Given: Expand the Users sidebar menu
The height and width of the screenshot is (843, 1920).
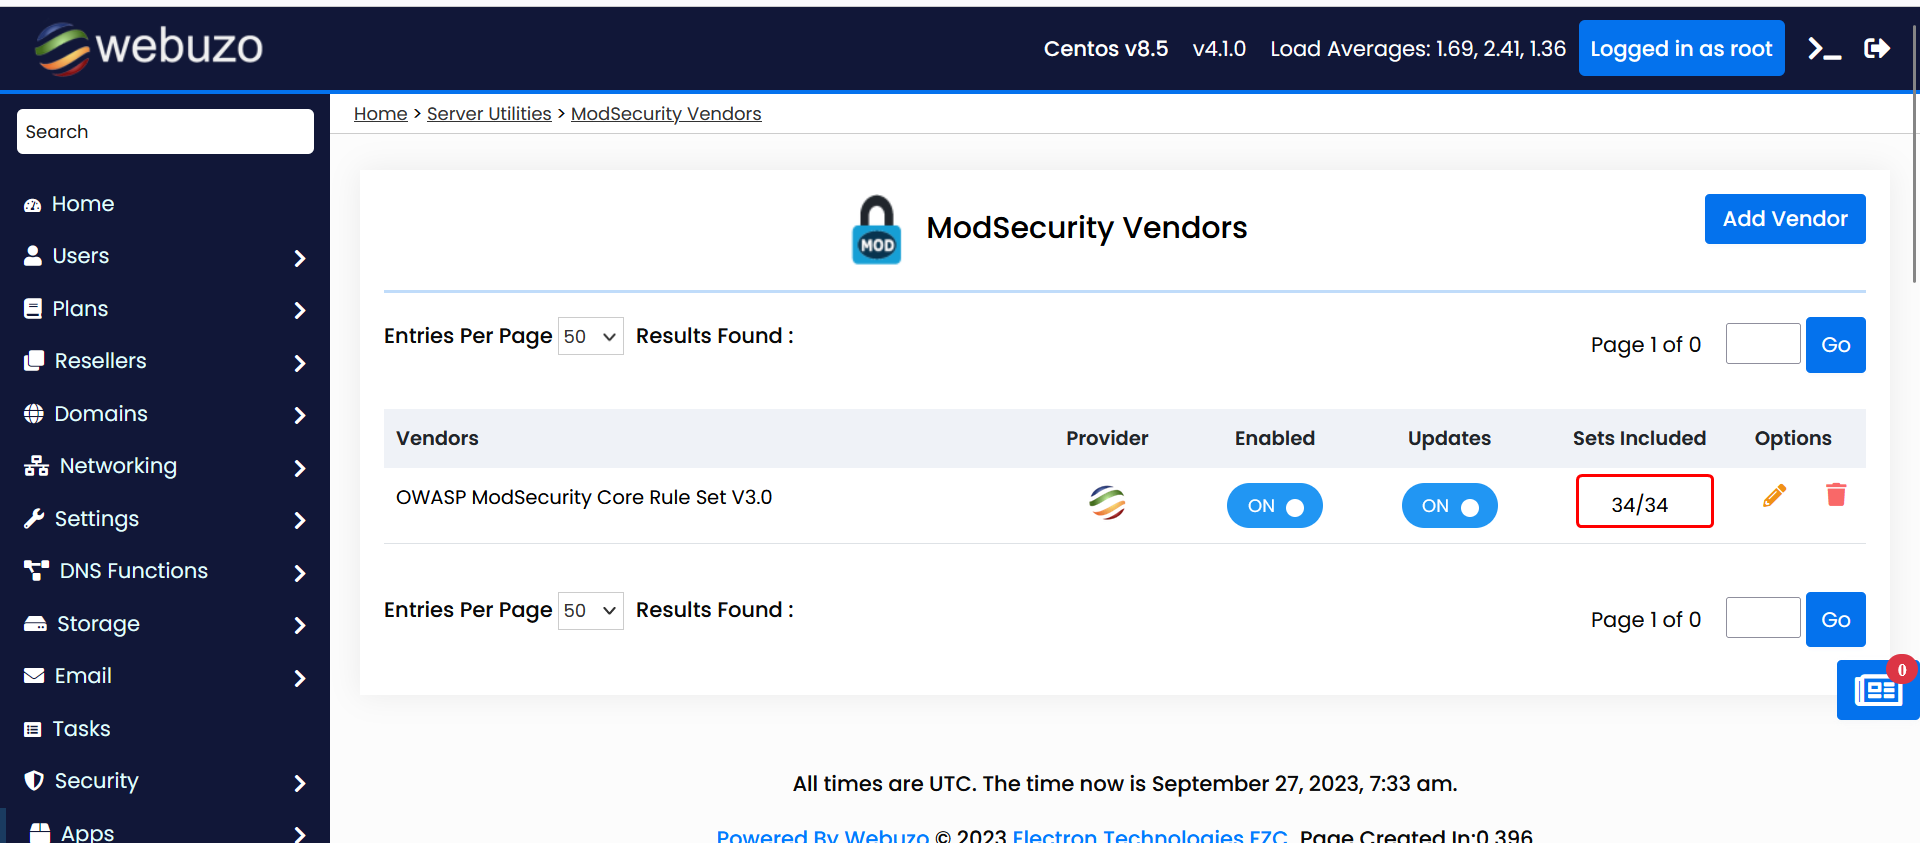Looking at the screenshot, I should pos(165,257).
